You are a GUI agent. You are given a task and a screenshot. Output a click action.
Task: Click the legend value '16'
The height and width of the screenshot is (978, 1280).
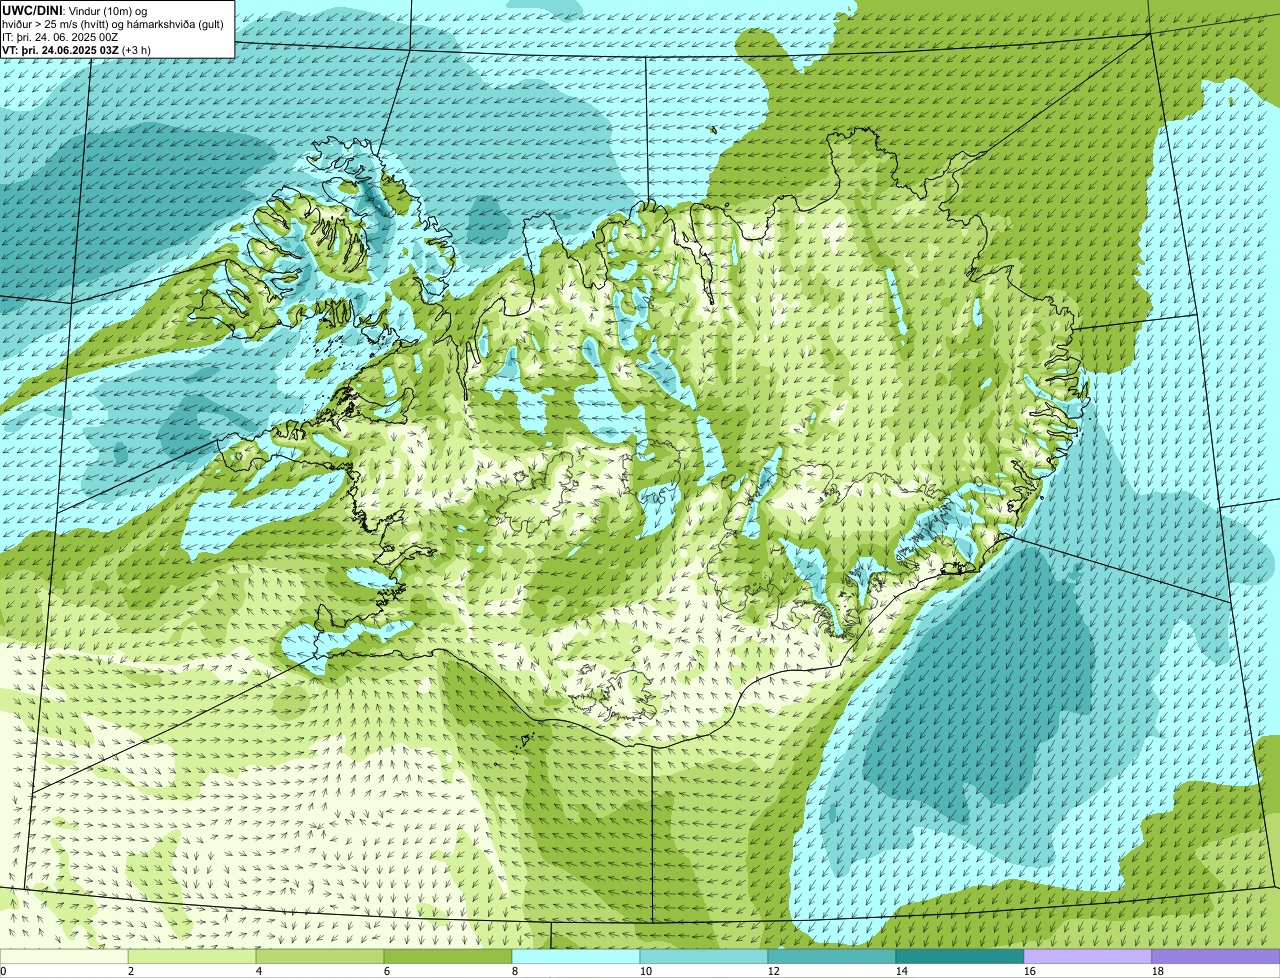[x=1030, y=971]
